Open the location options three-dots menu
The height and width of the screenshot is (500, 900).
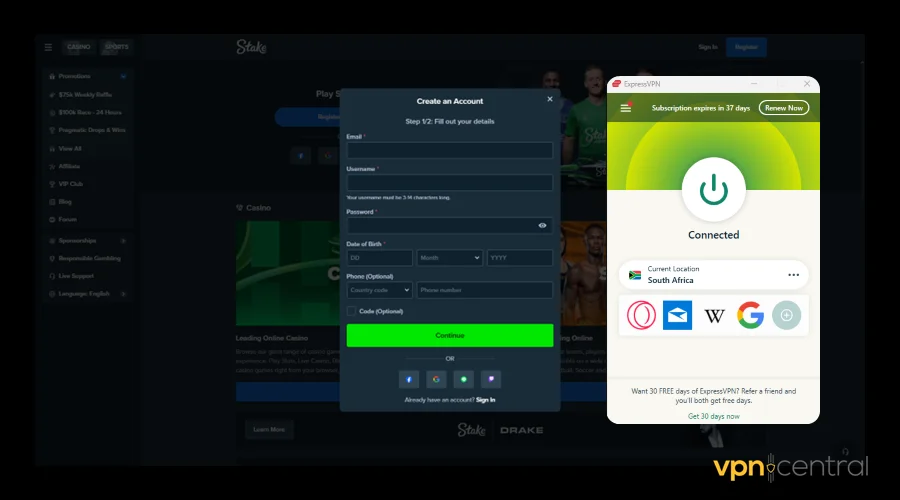tap(793, 275)
